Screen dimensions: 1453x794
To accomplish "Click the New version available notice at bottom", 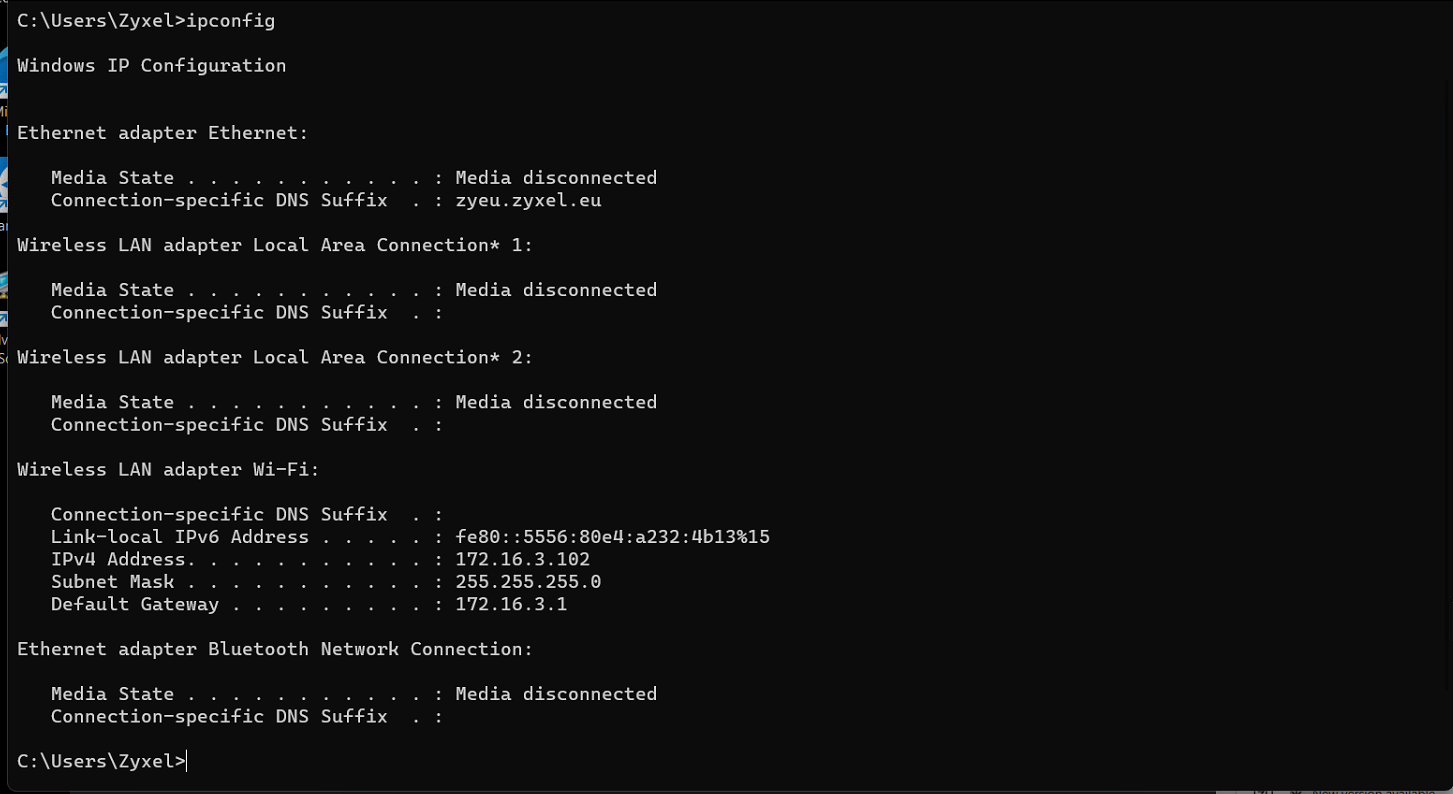I will tap(1375, 791).
